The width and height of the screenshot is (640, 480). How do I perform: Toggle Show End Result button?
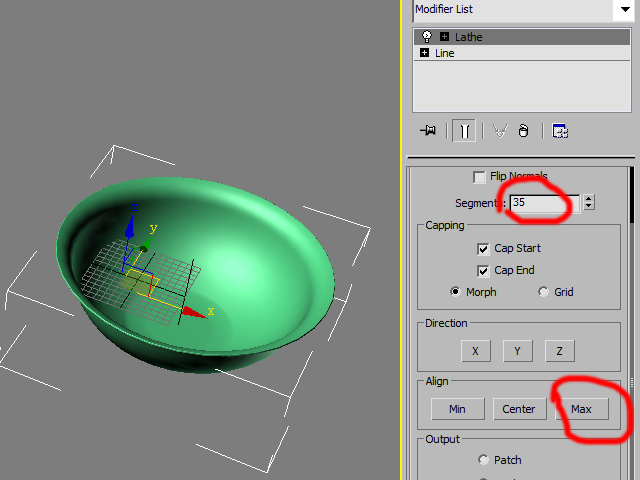(464, 130)
